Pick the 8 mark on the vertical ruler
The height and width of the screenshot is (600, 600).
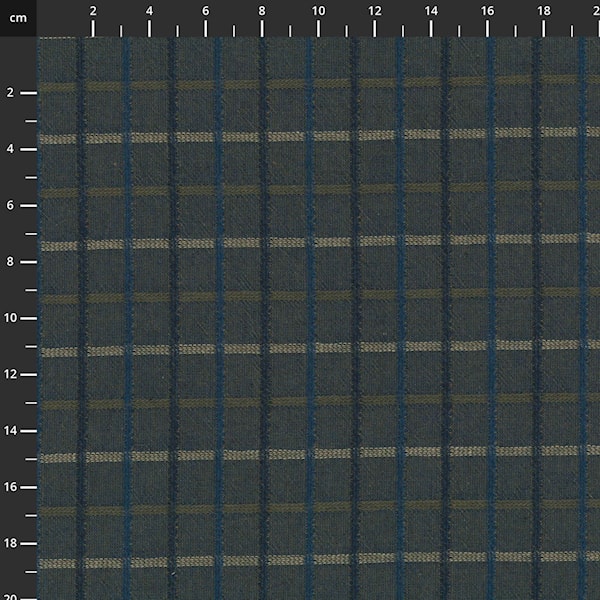(11, 261)
